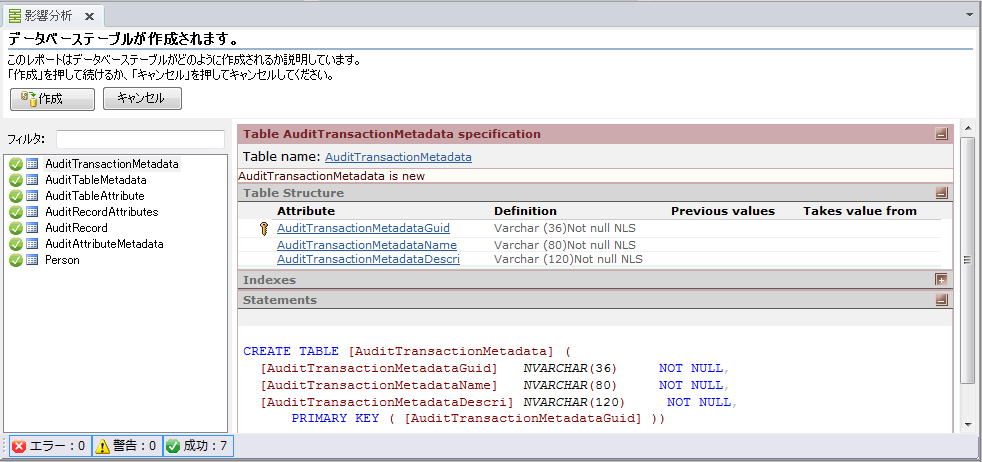Select AuditTableAttribute in table list
The width and height of the screenshot is (982, 462).
[x=95, y=196]
